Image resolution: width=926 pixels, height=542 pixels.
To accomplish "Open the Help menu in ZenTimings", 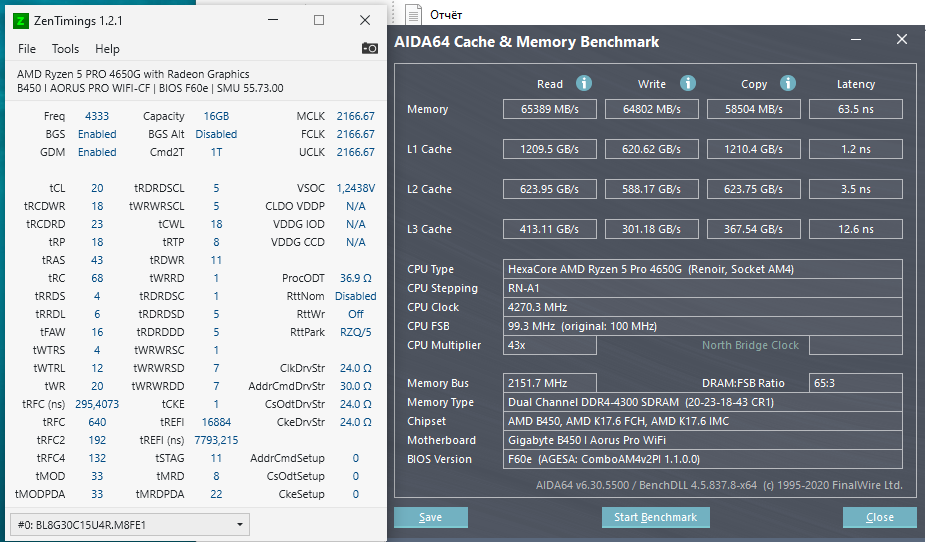I will point(107,49).
